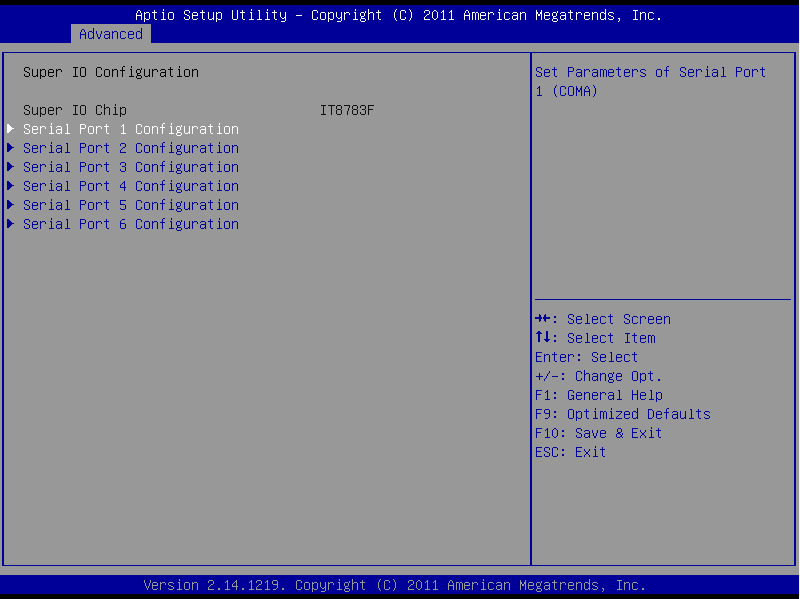Click the triangle arrow beside Serial Port 2
This screenshot has height=599, width=800.
coord(11,148)
